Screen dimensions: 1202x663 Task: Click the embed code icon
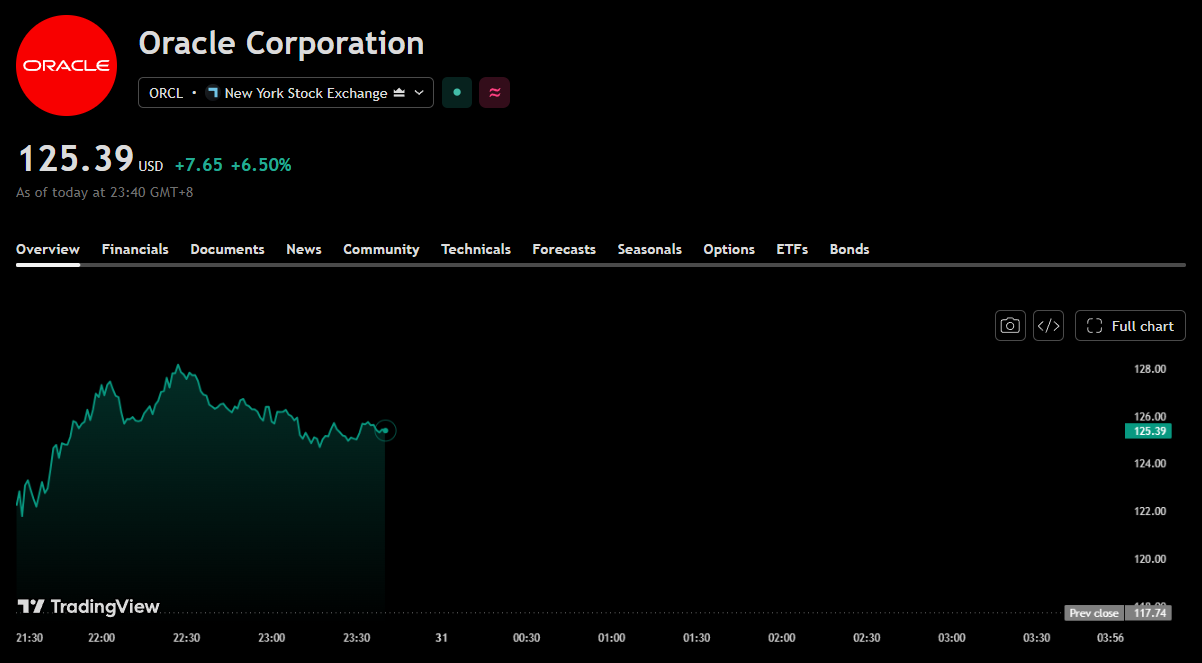click(1048, 326)
